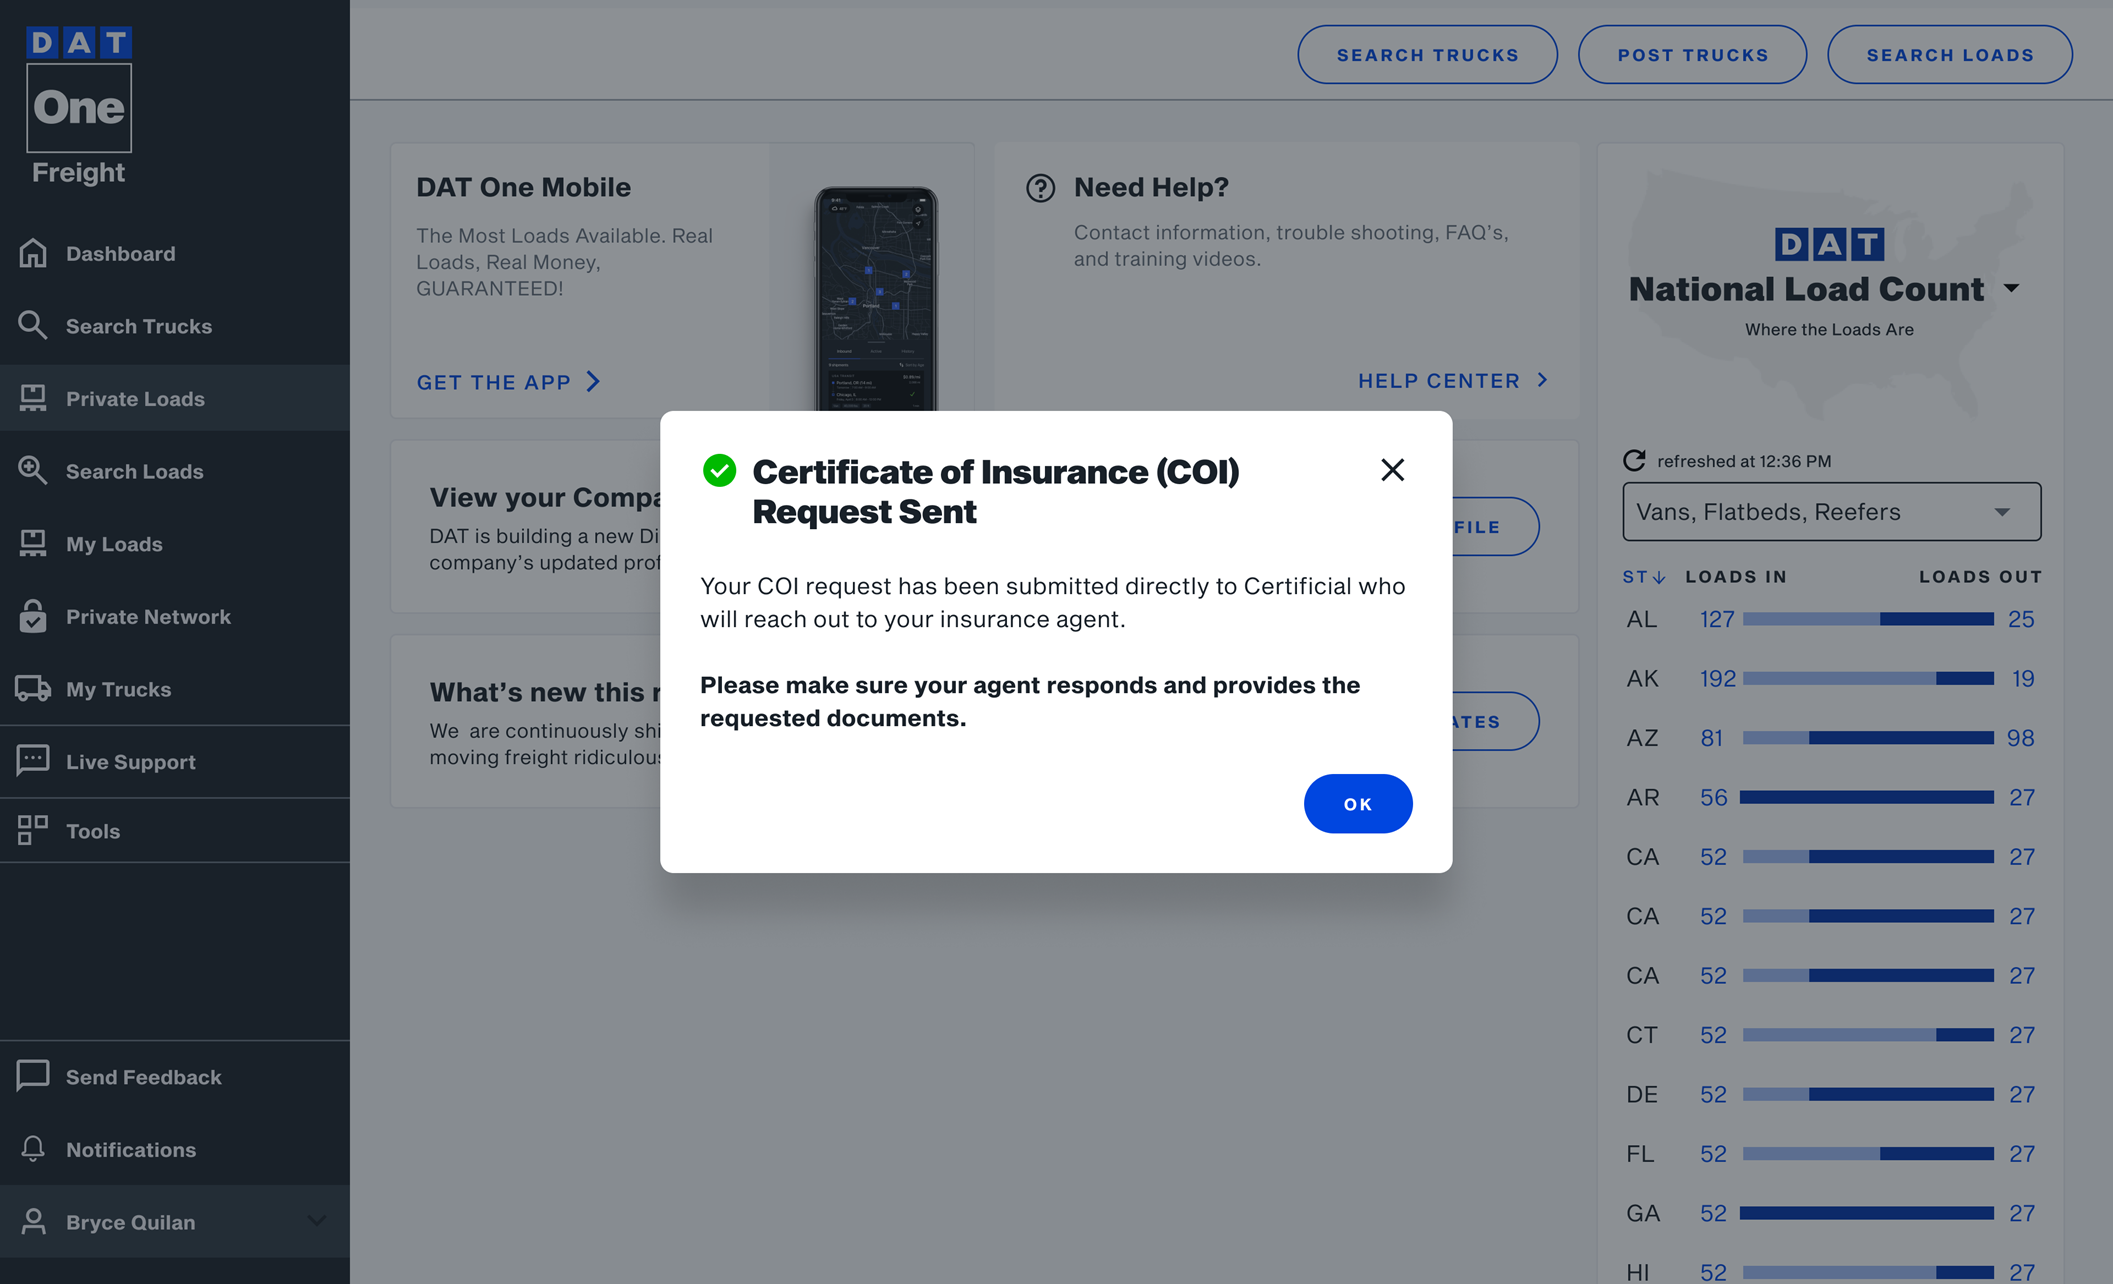Click the Alabama loads in/out bar
Image resolution: width=2113 pixels, height=1284 pixels.
[x=1867, y=620]
